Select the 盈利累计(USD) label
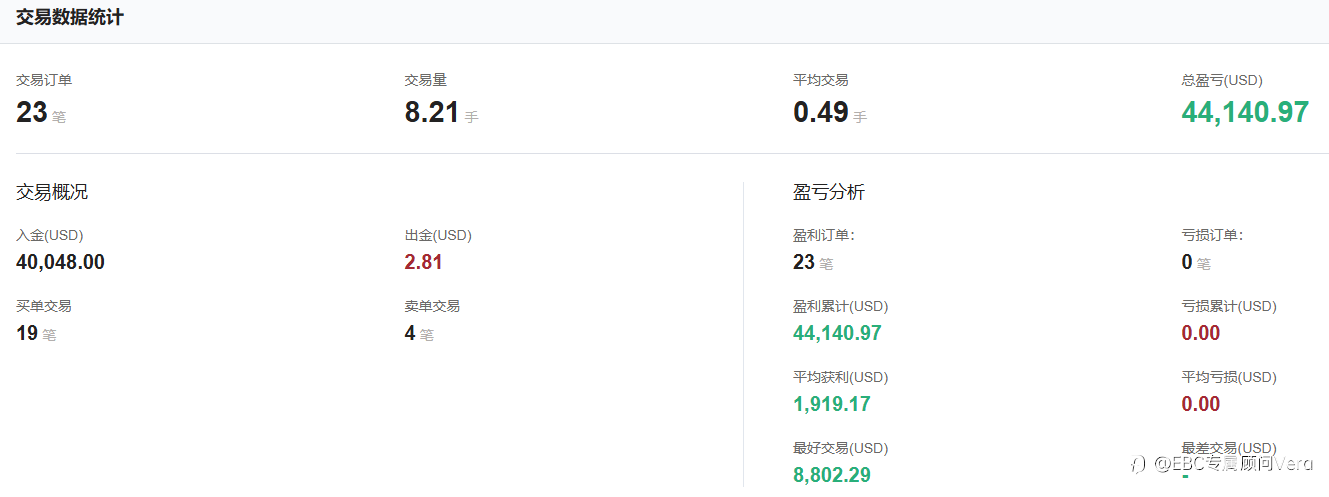 [840, 306]
